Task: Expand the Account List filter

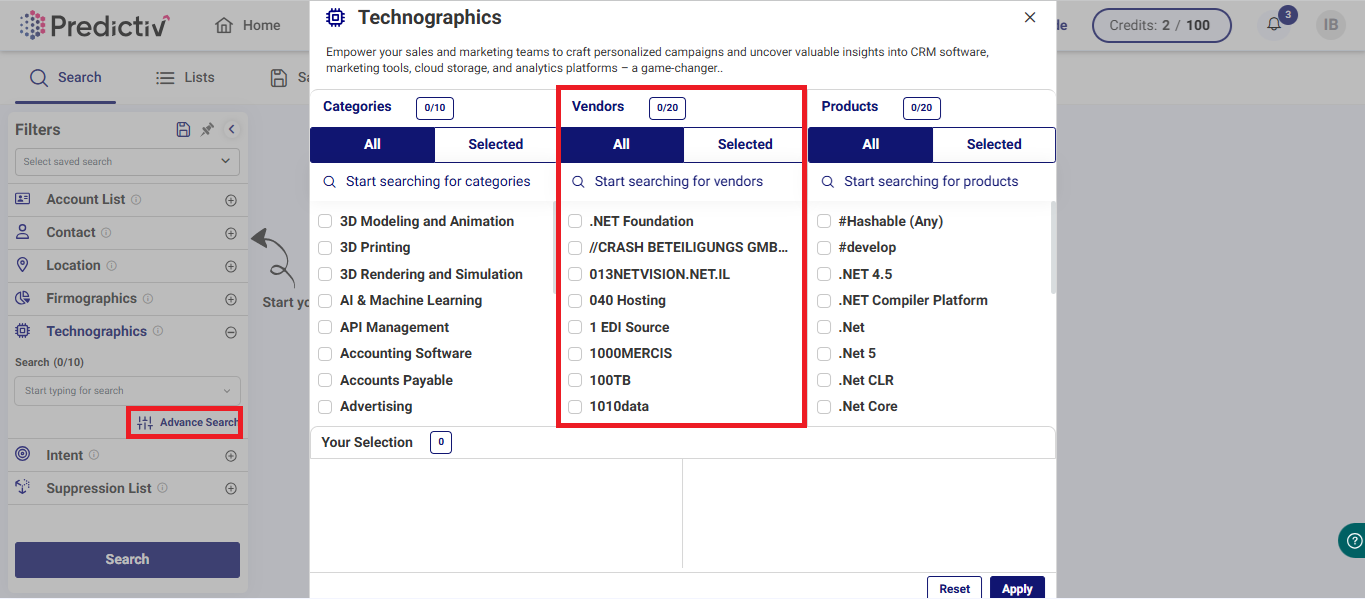Action: 231,200
